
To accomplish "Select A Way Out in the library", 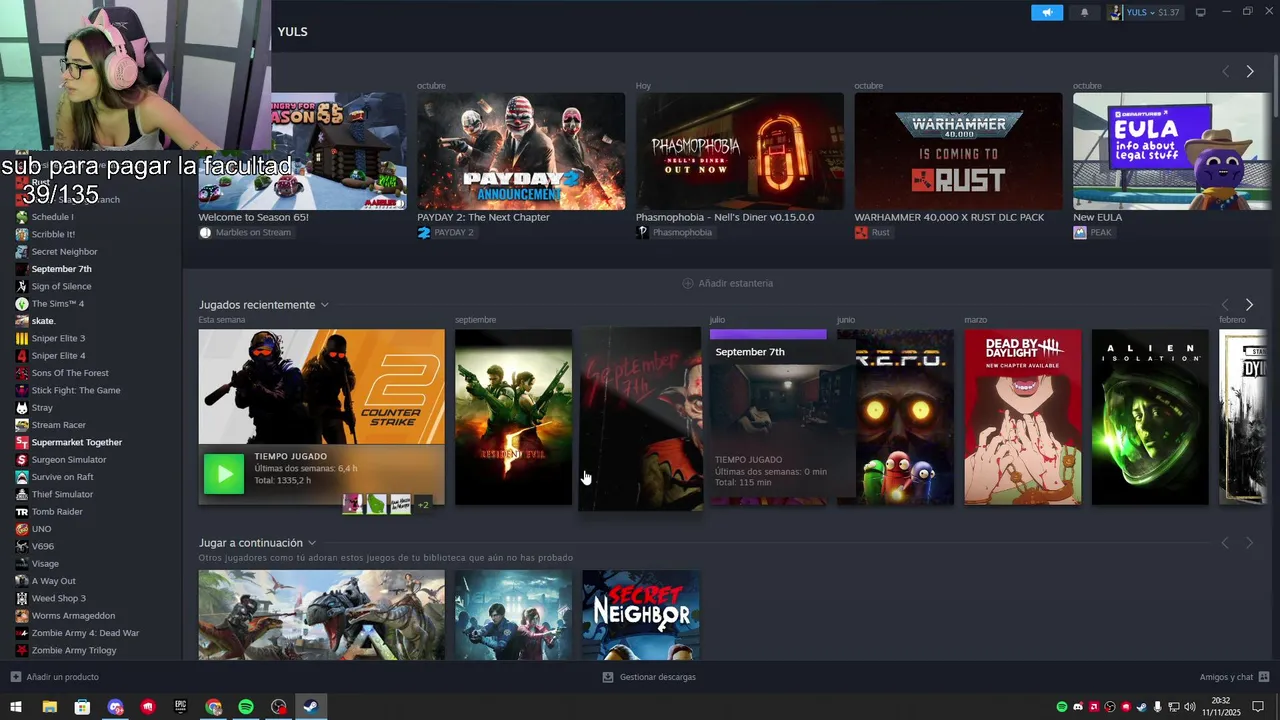I will coord(53,581).
